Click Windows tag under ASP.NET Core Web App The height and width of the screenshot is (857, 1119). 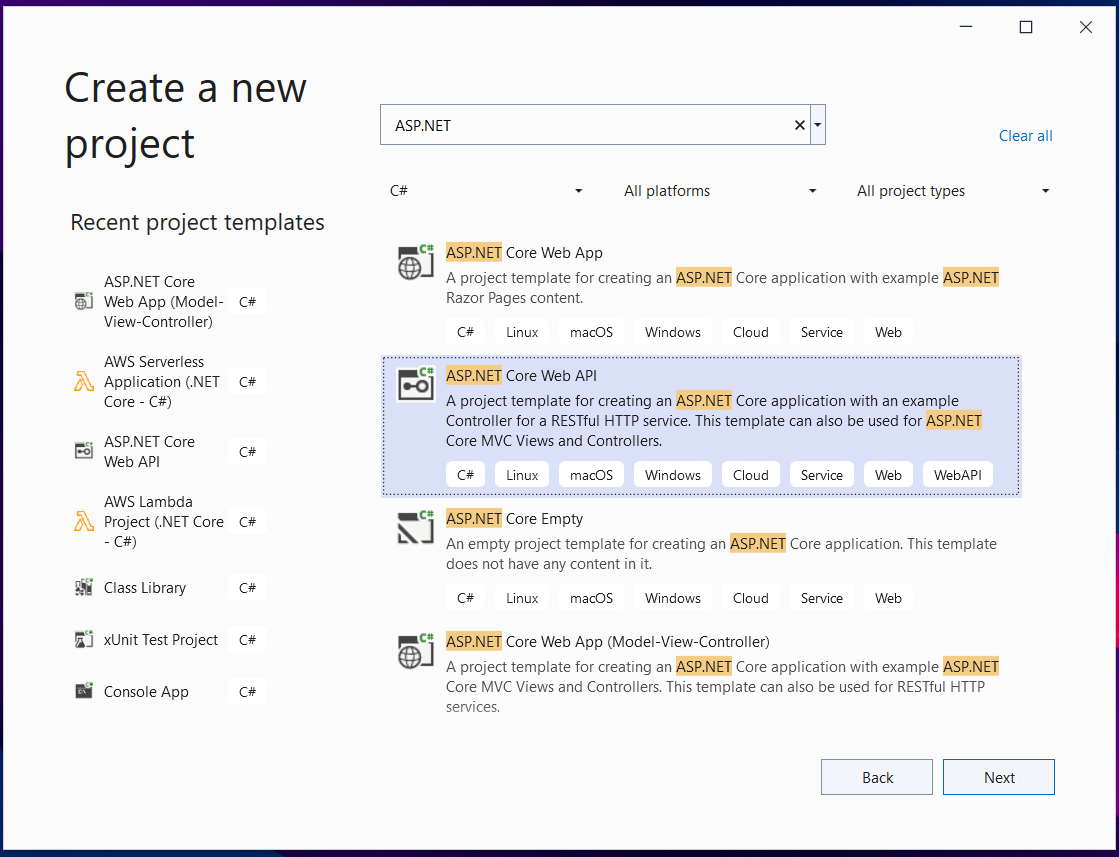click(x=672, y=332)
